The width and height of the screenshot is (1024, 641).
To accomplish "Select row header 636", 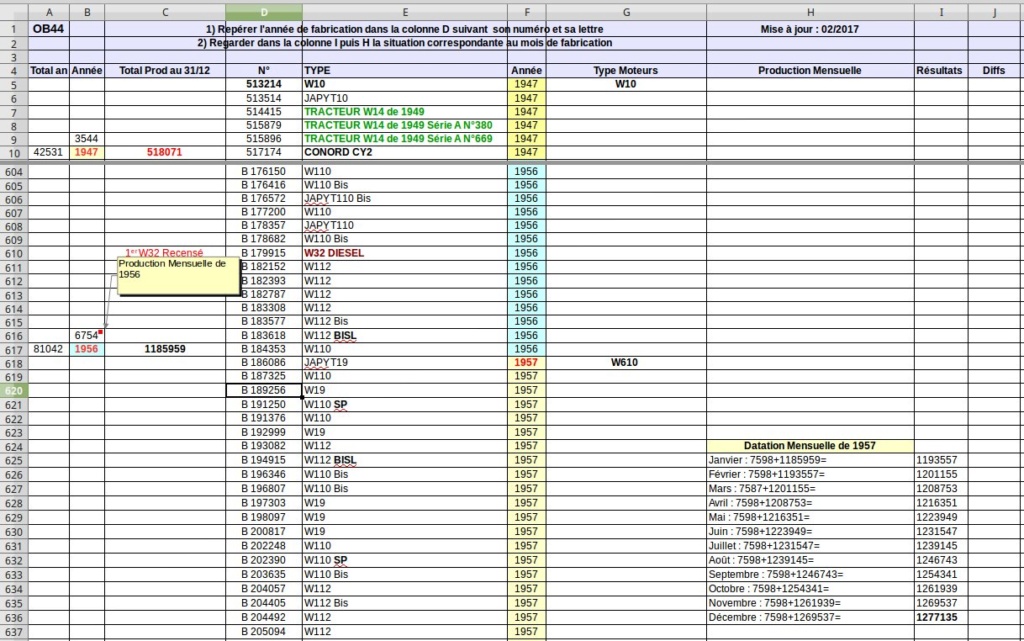I will pyautogui.click(x=14, y=618).
